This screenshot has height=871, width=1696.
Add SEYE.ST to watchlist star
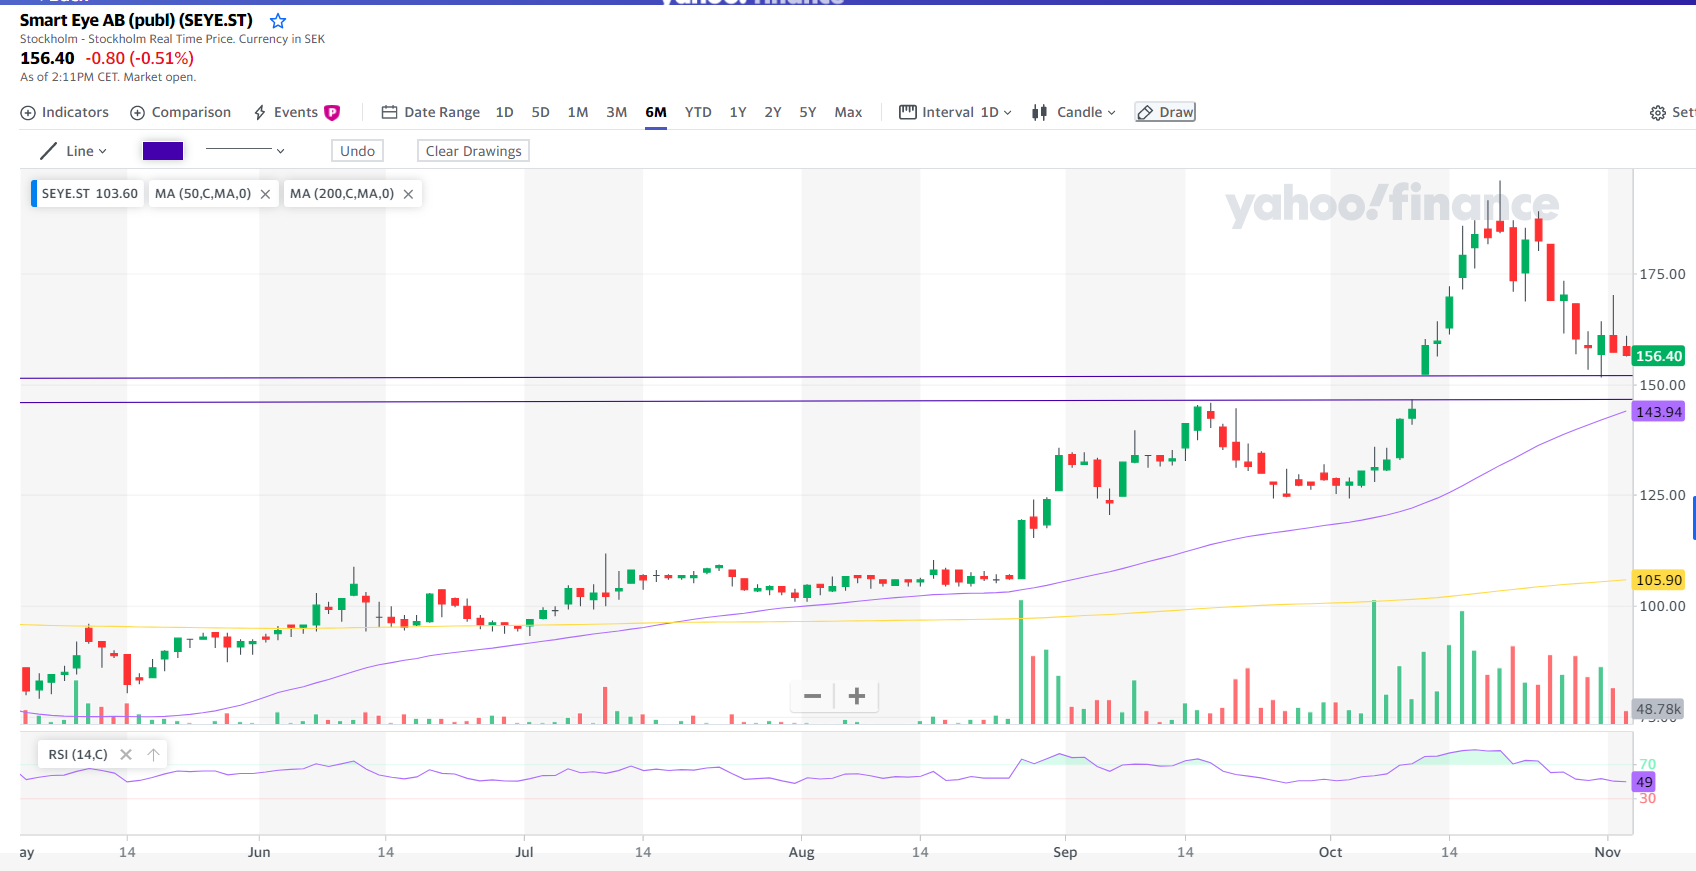coord(278,21)
